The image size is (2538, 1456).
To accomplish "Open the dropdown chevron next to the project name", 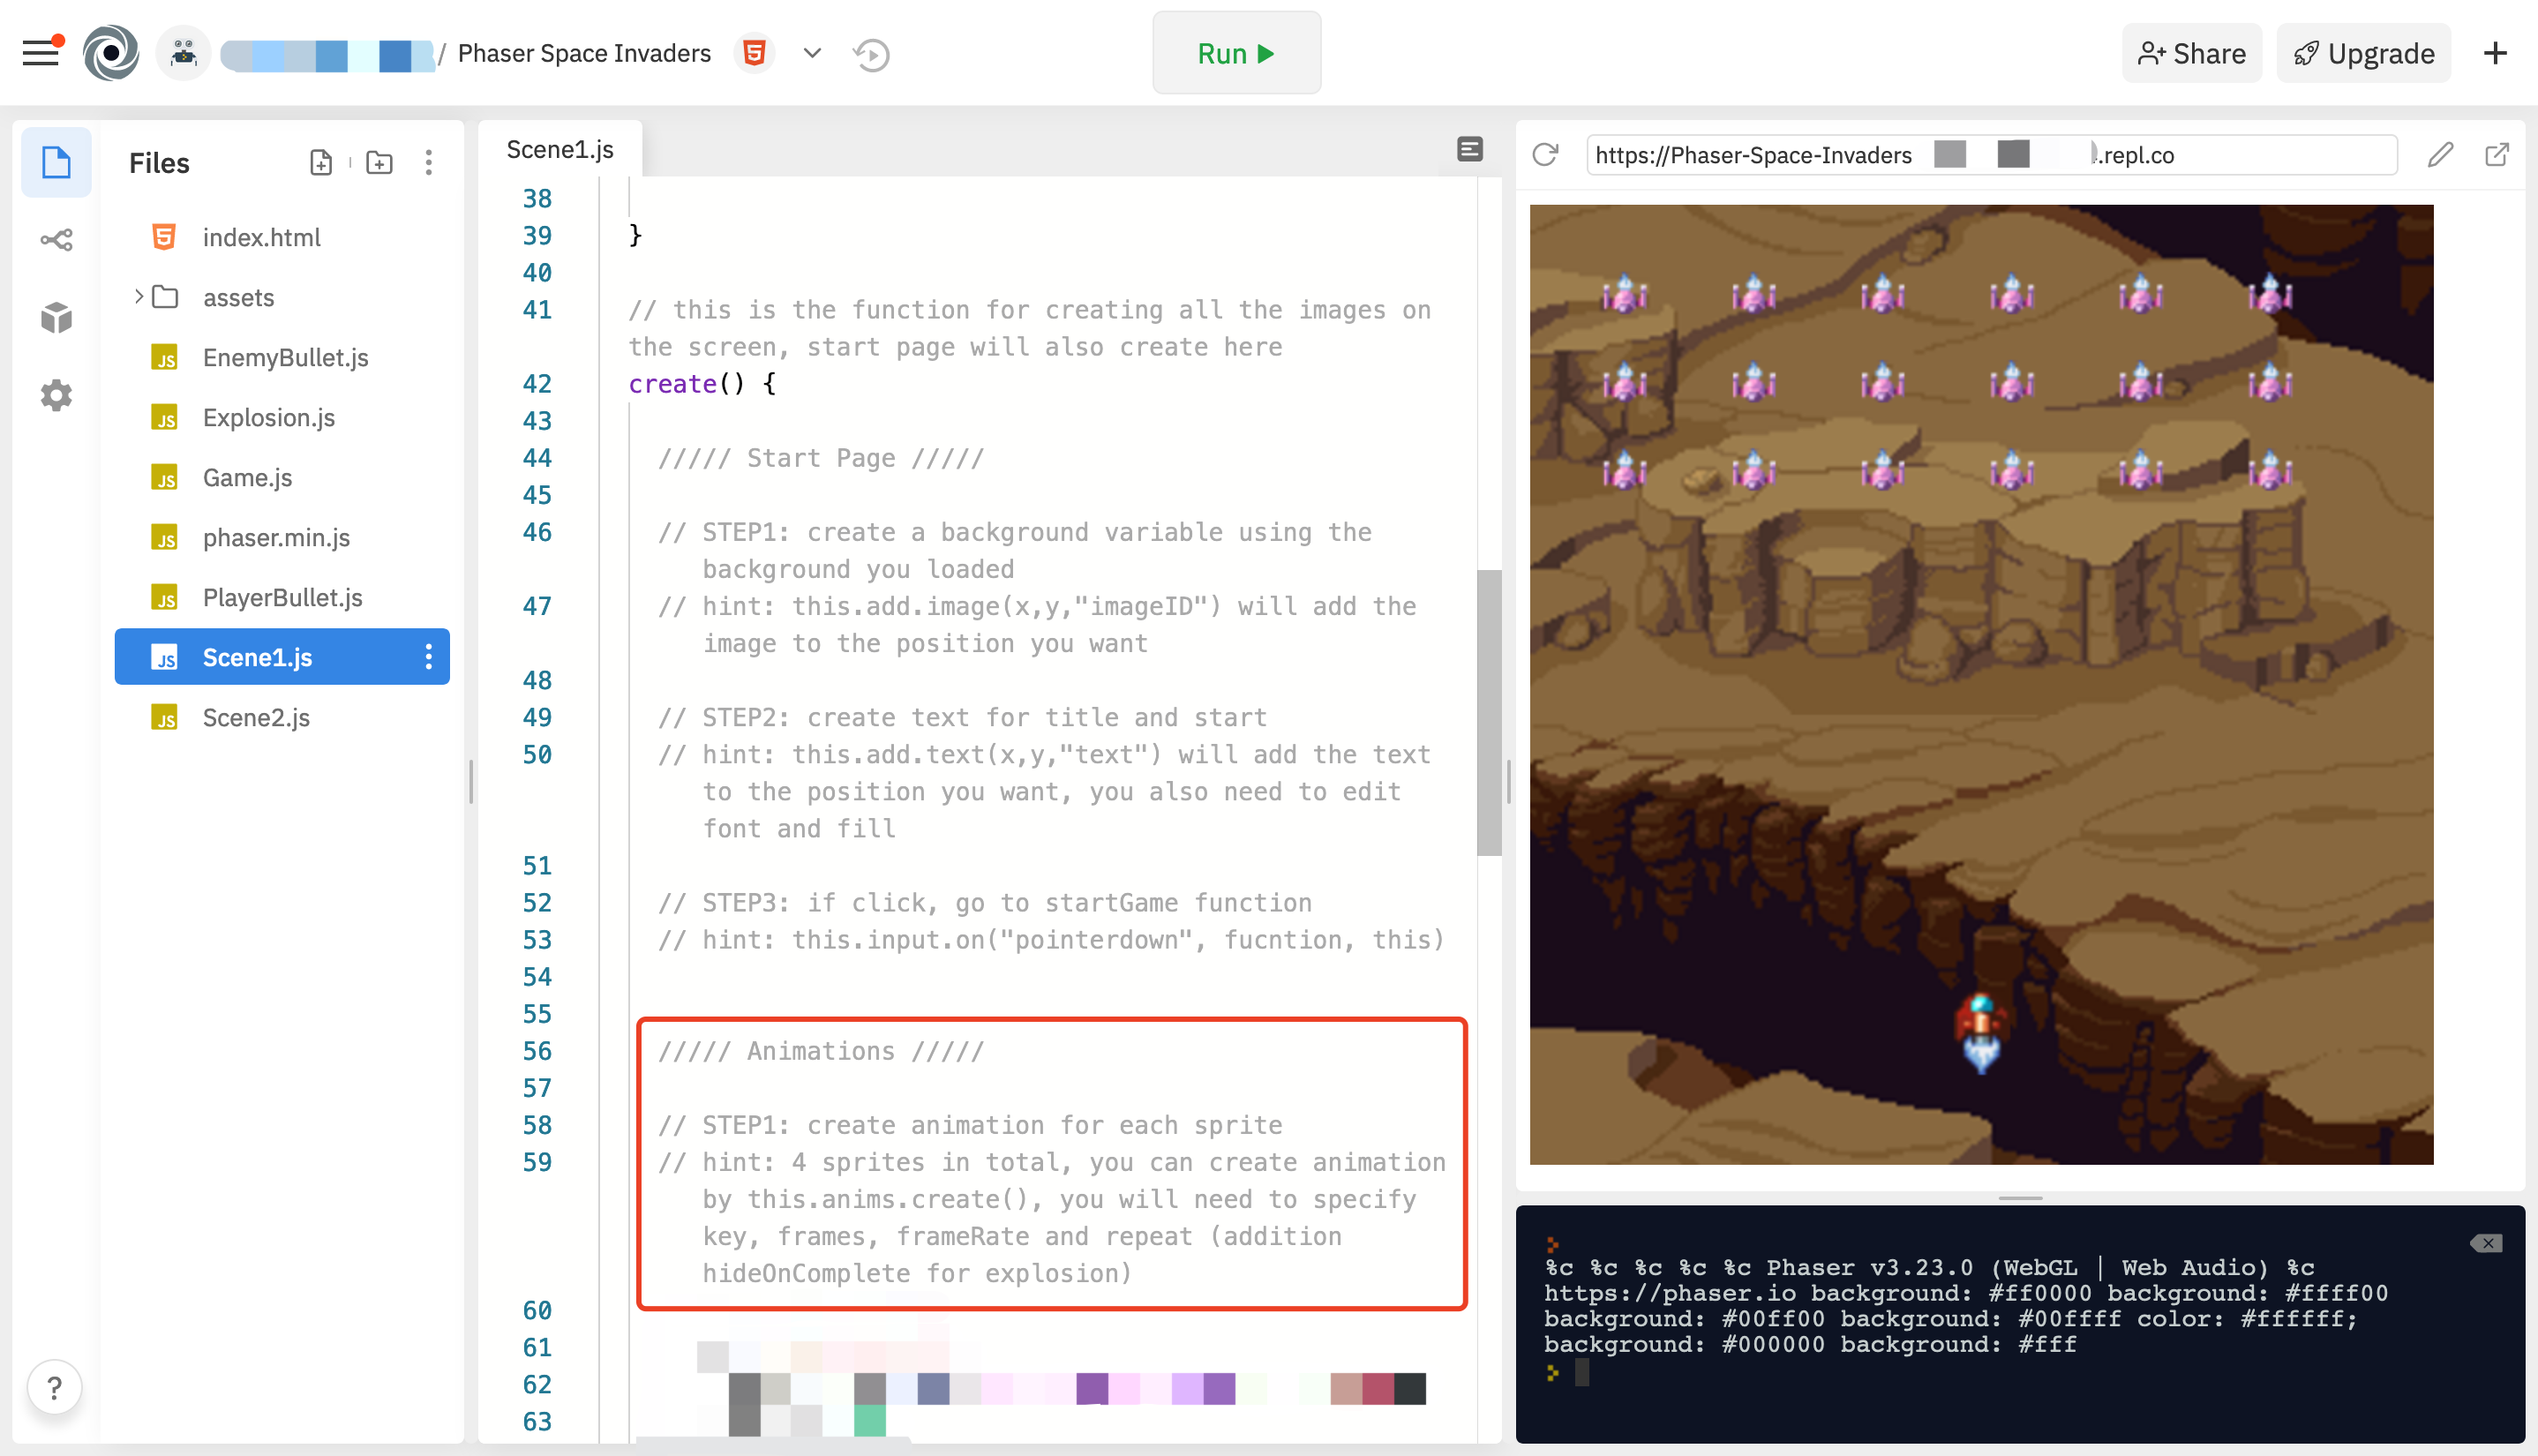I will pos(811,53).
